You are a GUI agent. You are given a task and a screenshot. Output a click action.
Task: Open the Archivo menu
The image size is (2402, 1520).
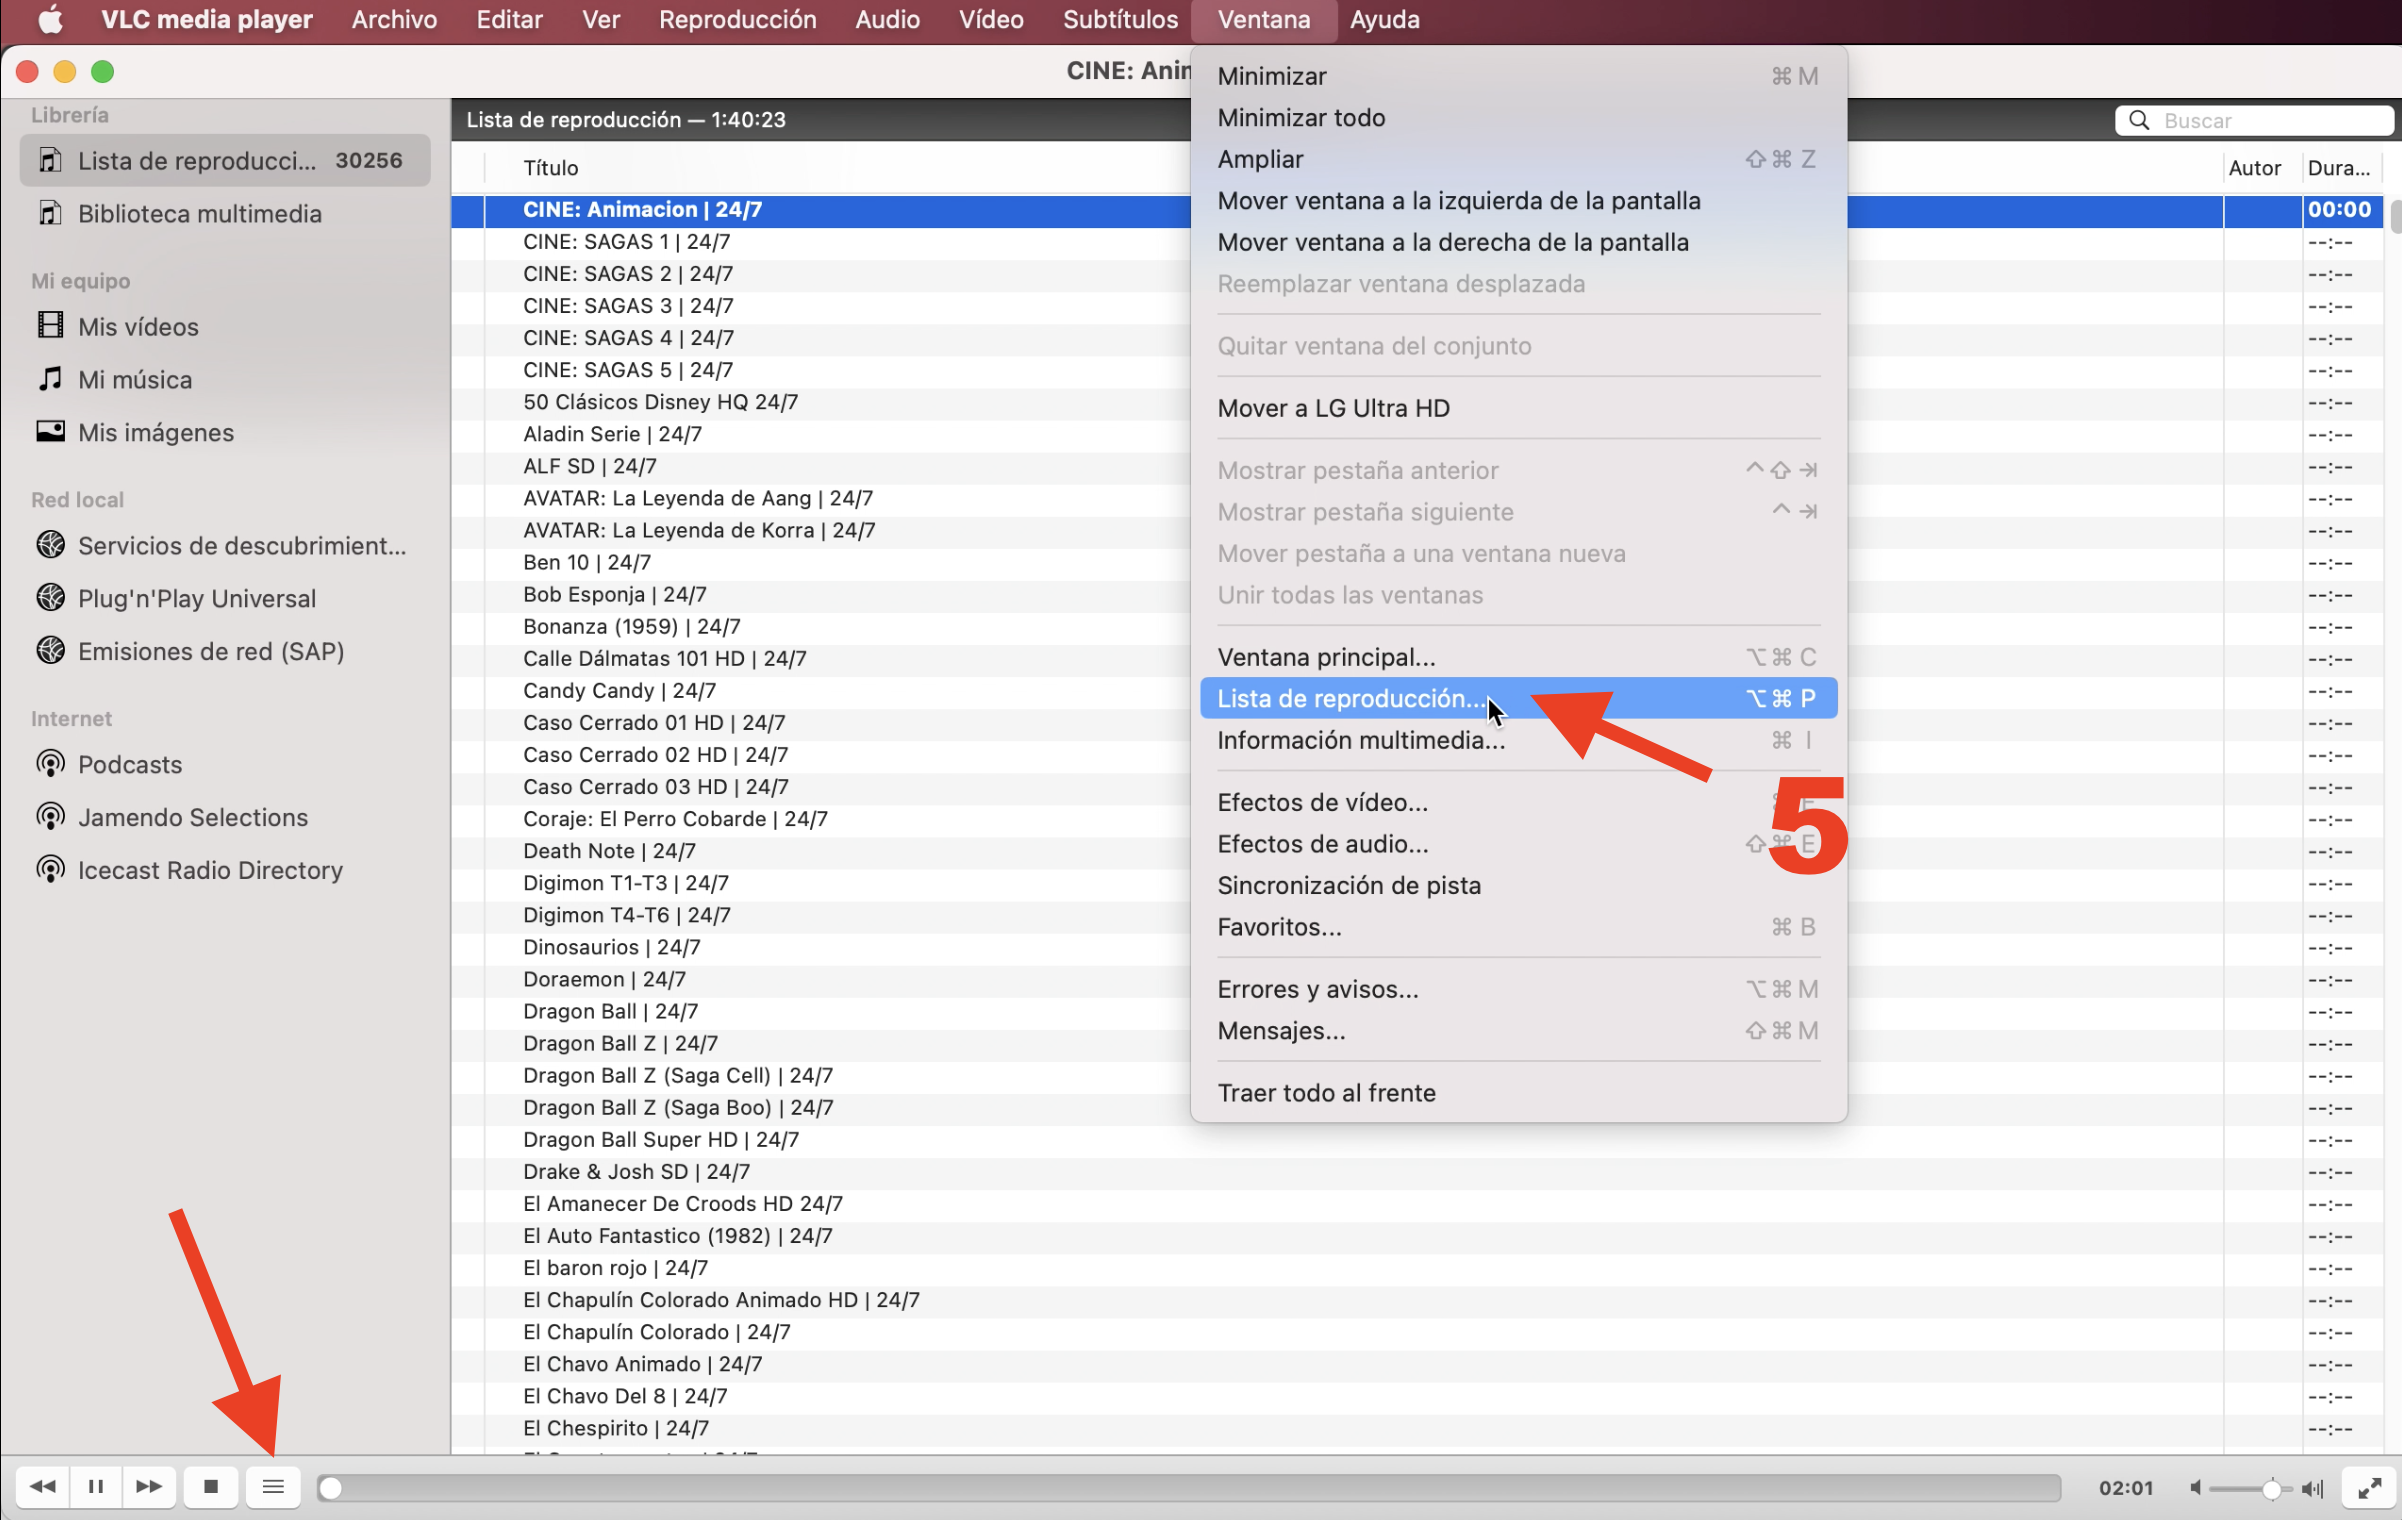[x=394, y=20]
